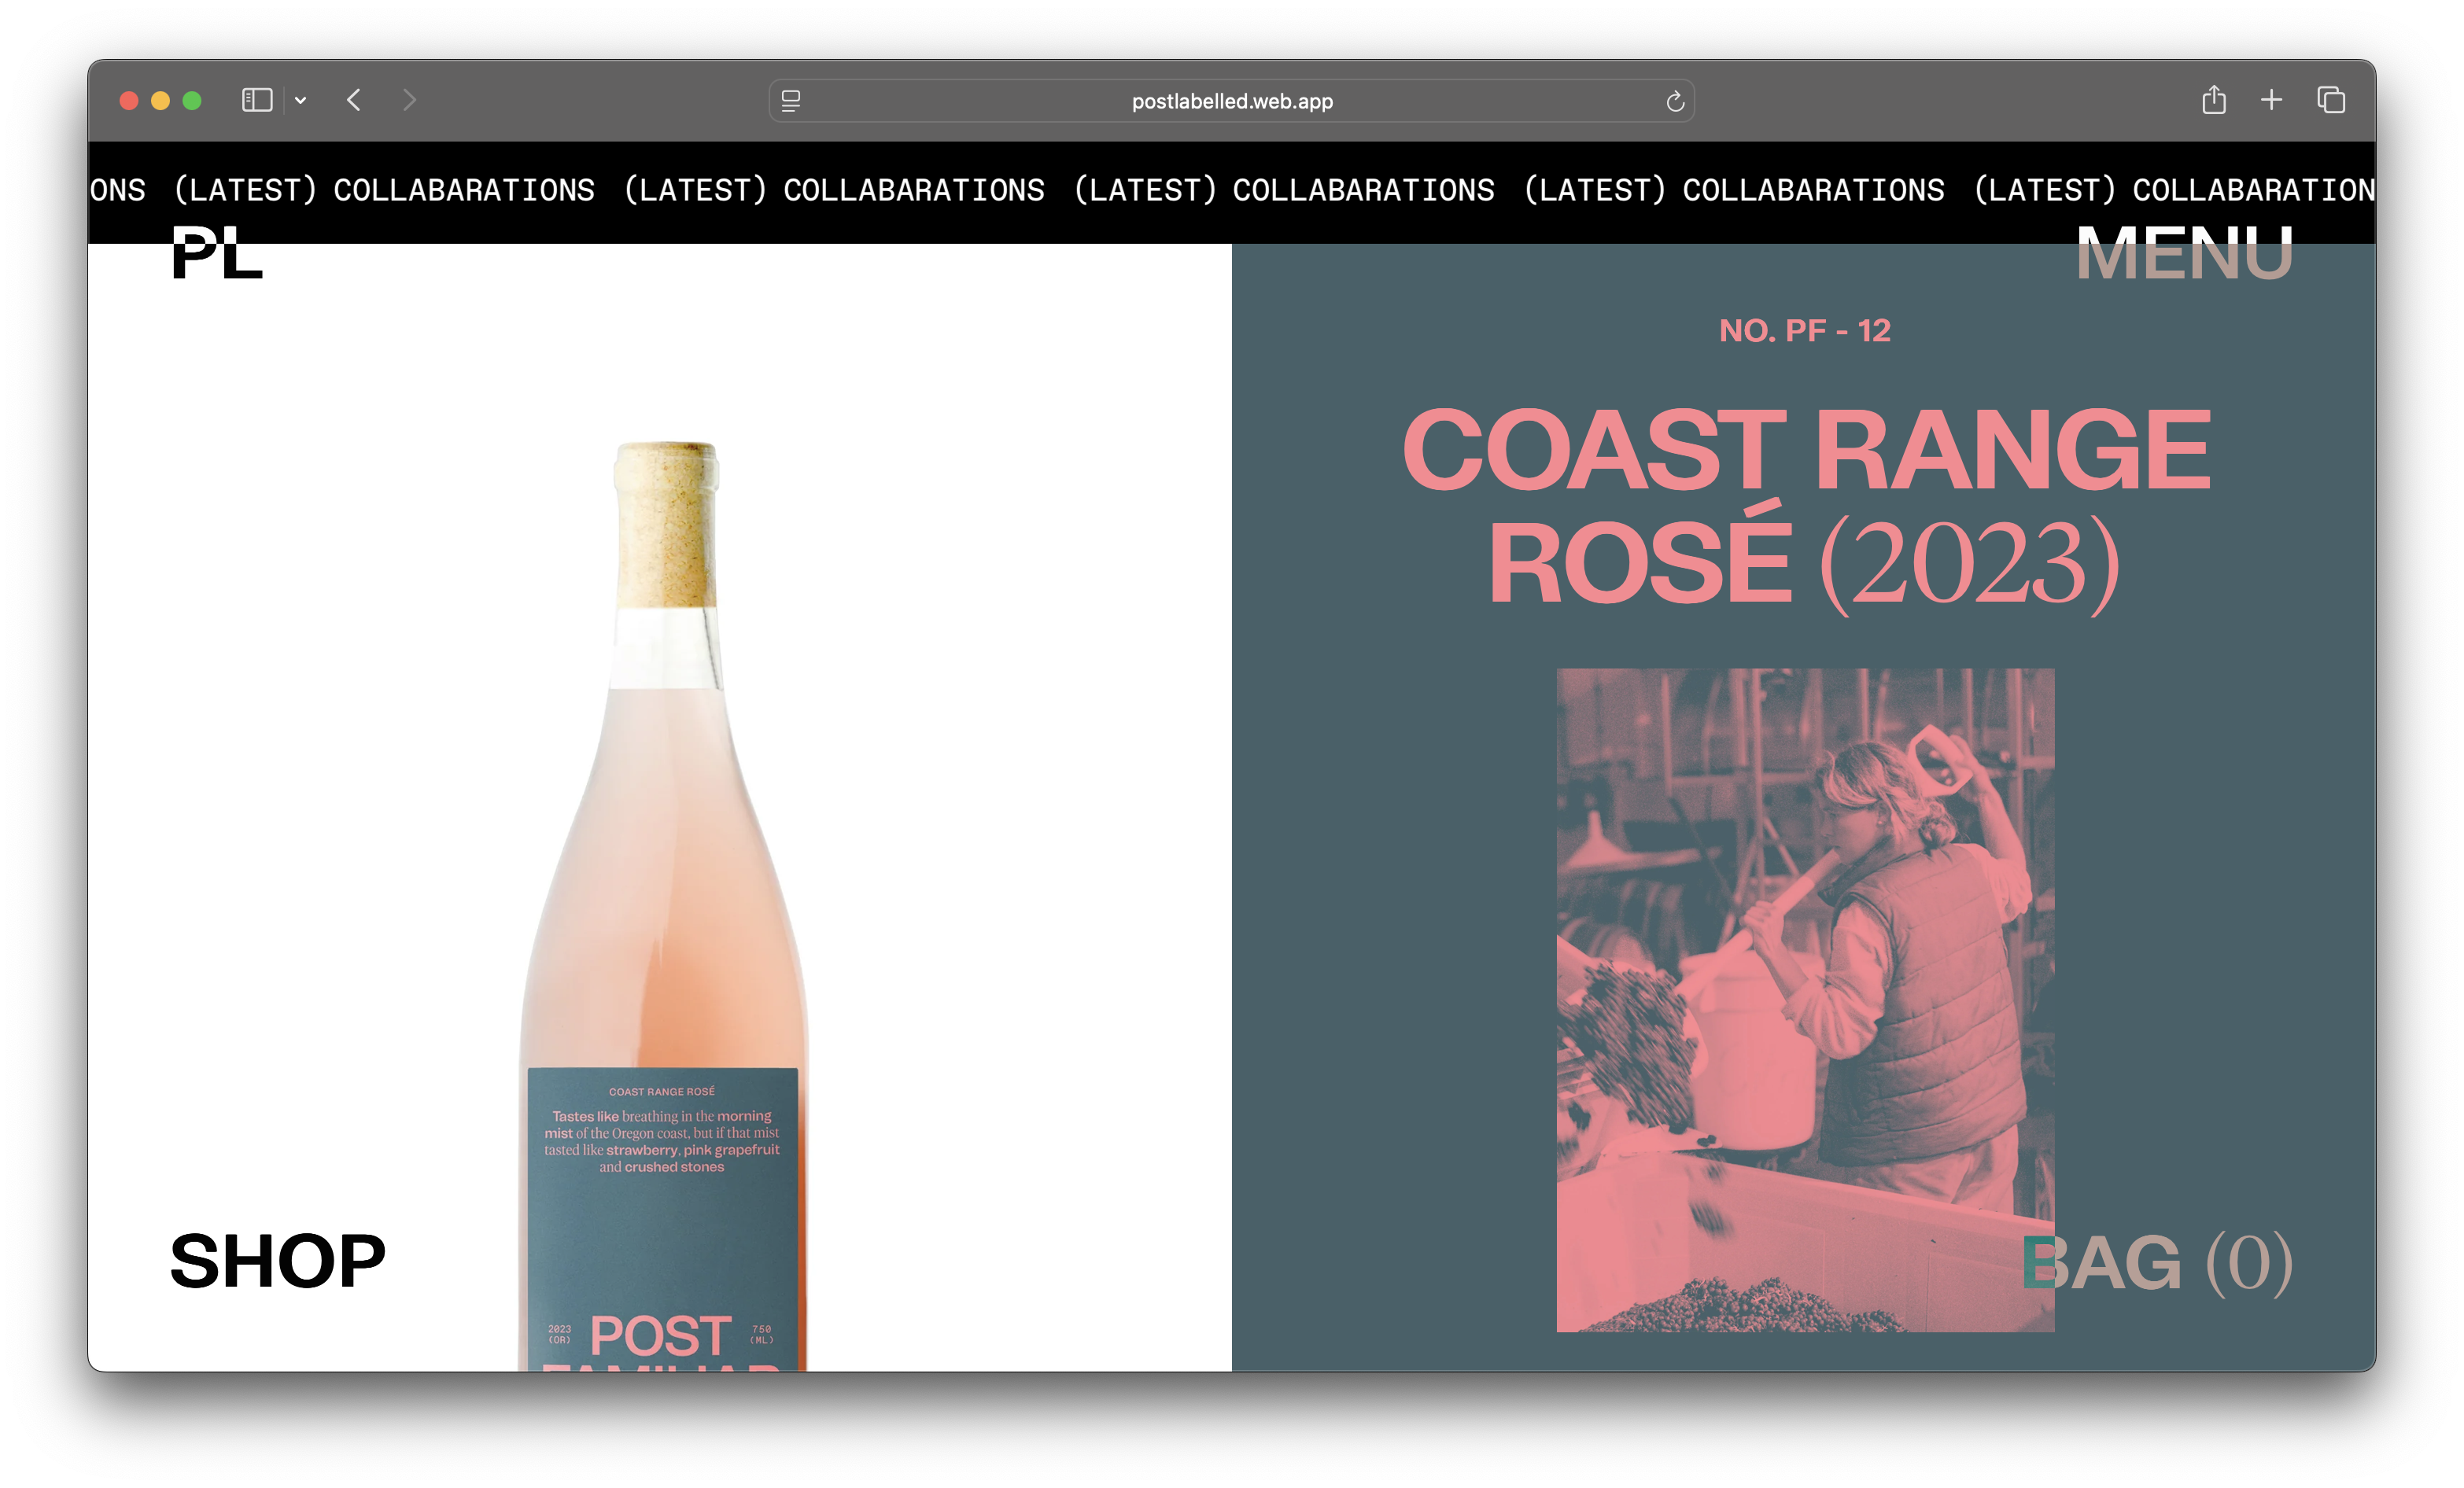The height and width of the screenshot is (1488, 2464).
Task: Select the NO. PF - 12 label
Action: tap(1805, 330)
